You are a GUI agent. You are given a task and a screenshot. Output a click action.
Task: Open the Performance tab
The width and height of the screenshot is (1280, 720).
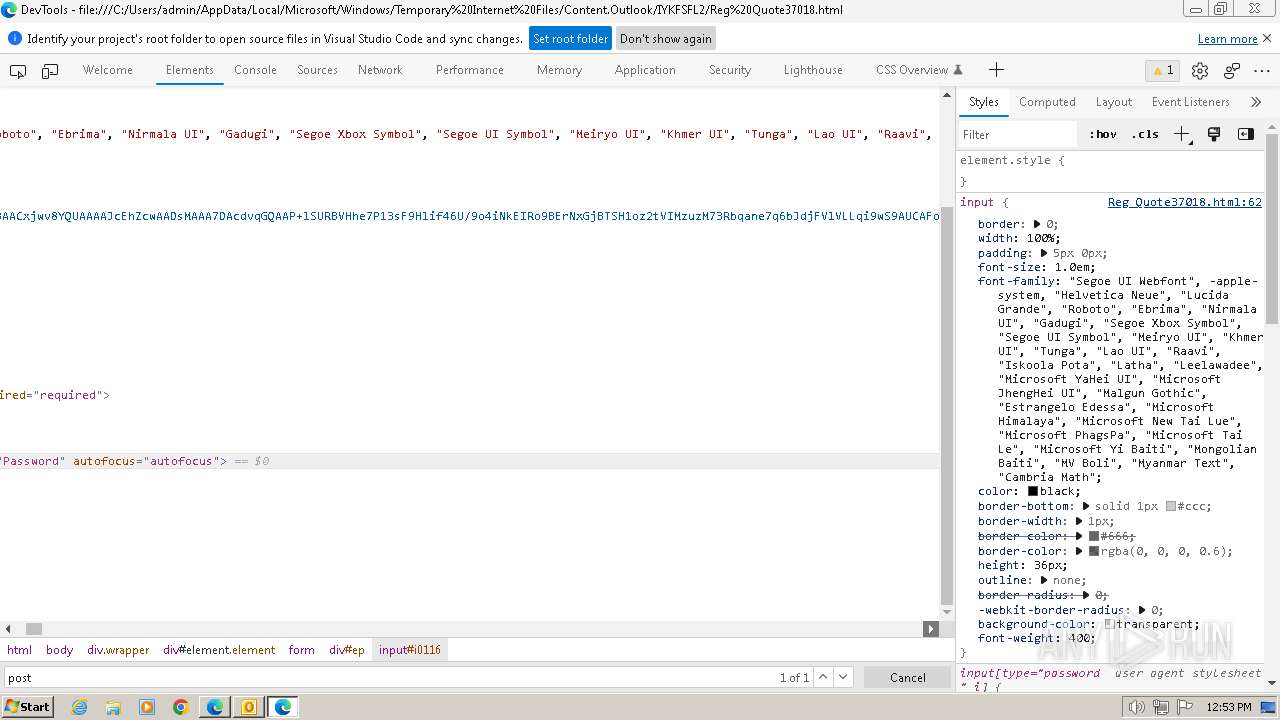(469, 70)
